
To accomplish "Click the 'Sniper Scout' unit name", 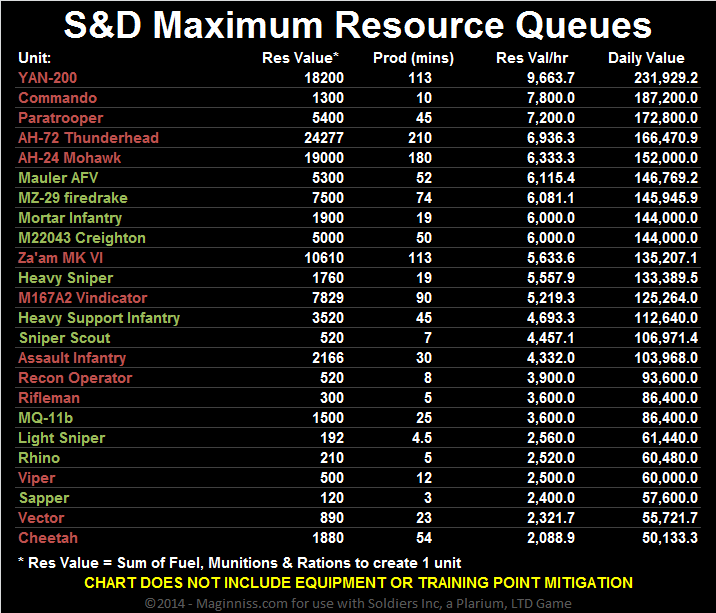I will coord(64,338).
